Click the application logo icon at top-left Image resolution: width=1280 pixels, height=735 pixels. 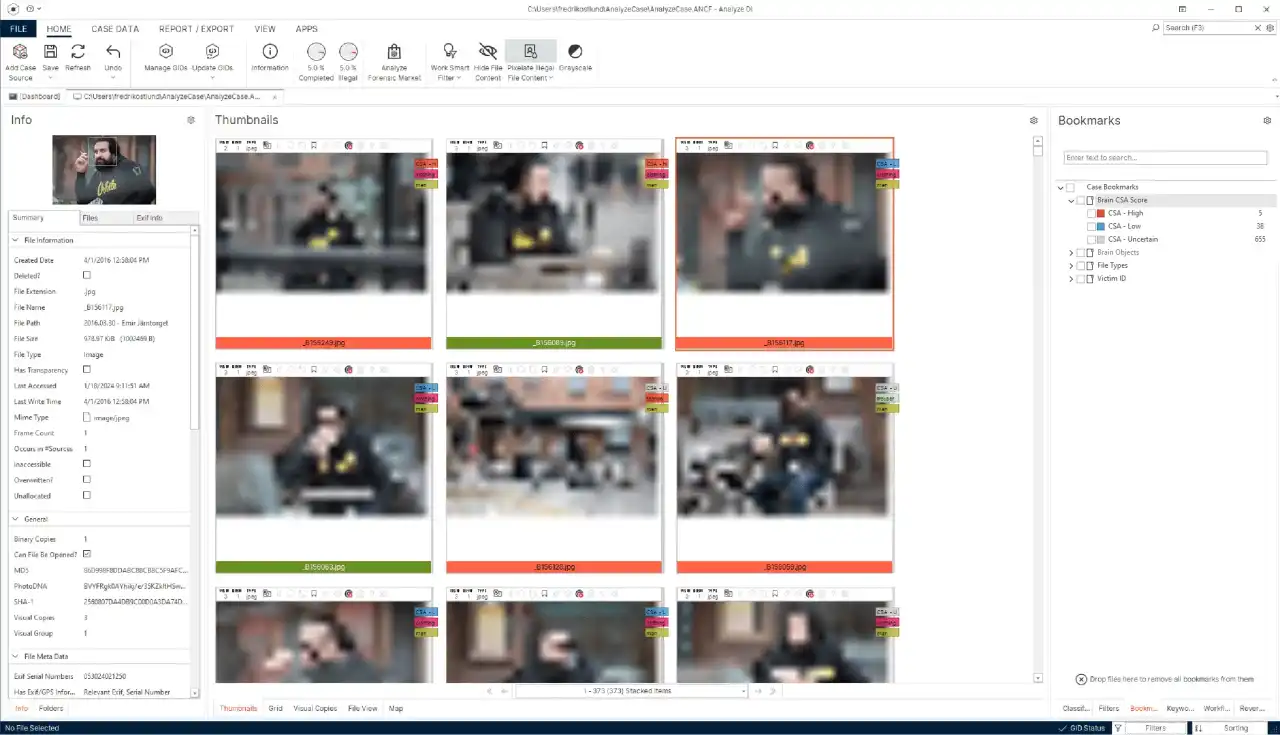click(x=13, y=9)
